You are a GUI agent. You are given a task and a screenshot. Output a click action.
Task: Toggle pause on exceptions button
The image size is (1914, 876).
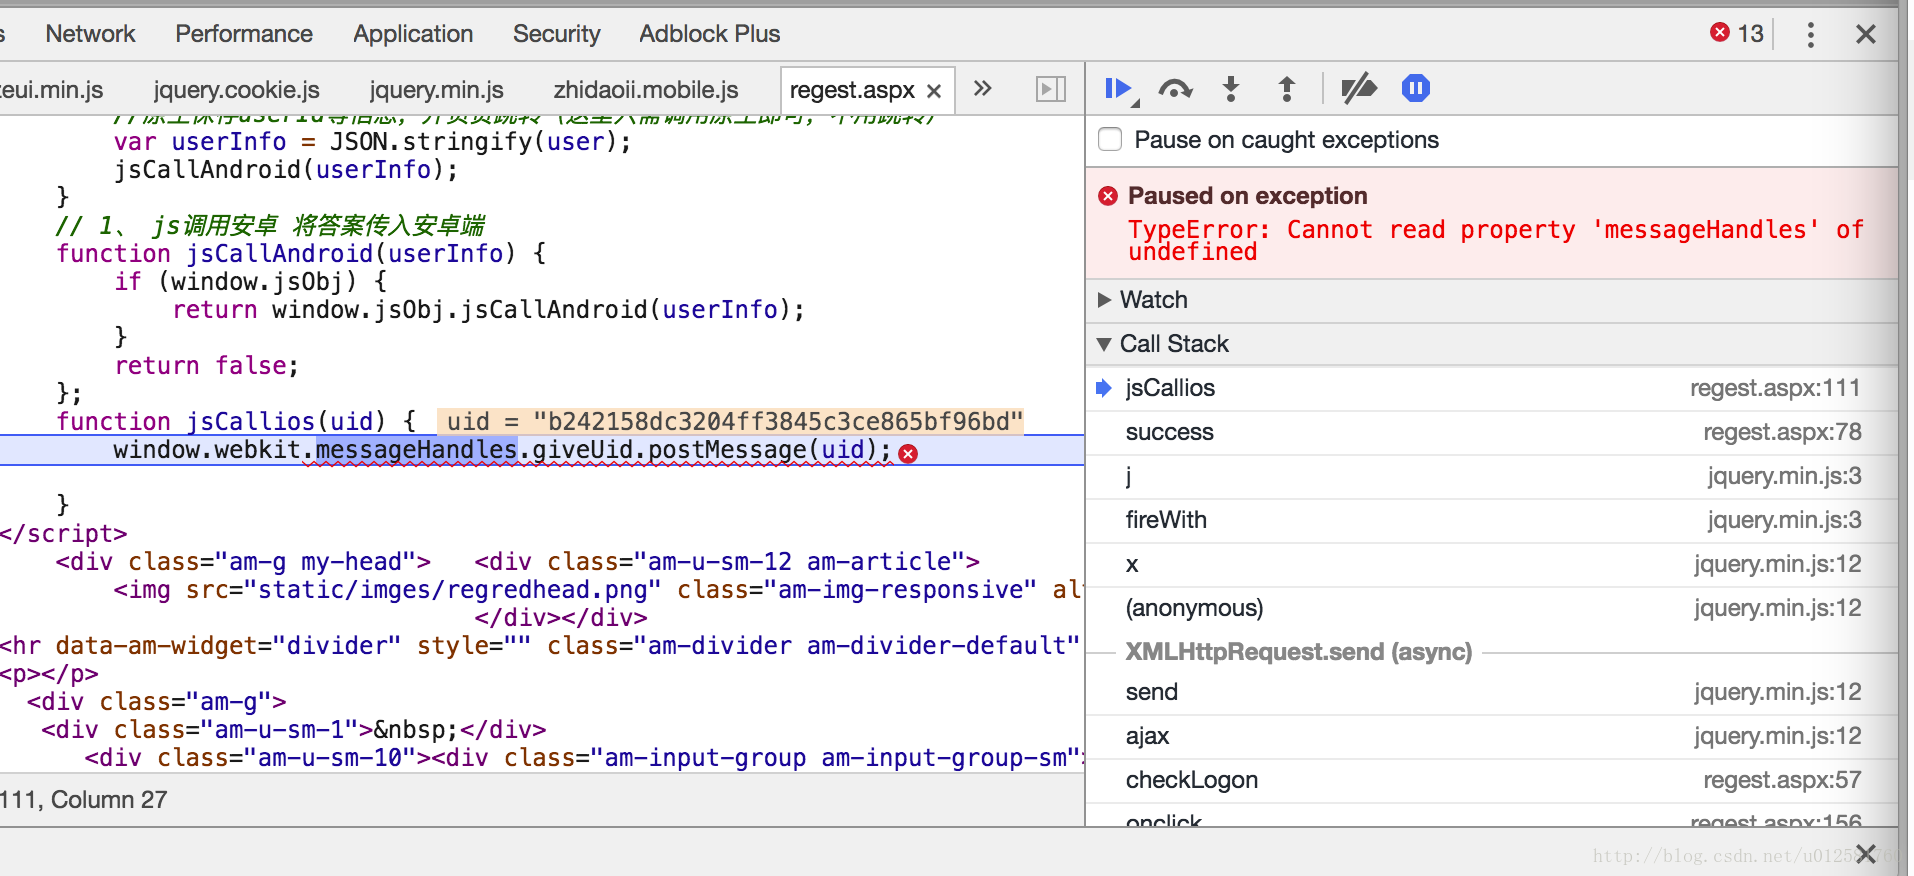[1415, 89]
